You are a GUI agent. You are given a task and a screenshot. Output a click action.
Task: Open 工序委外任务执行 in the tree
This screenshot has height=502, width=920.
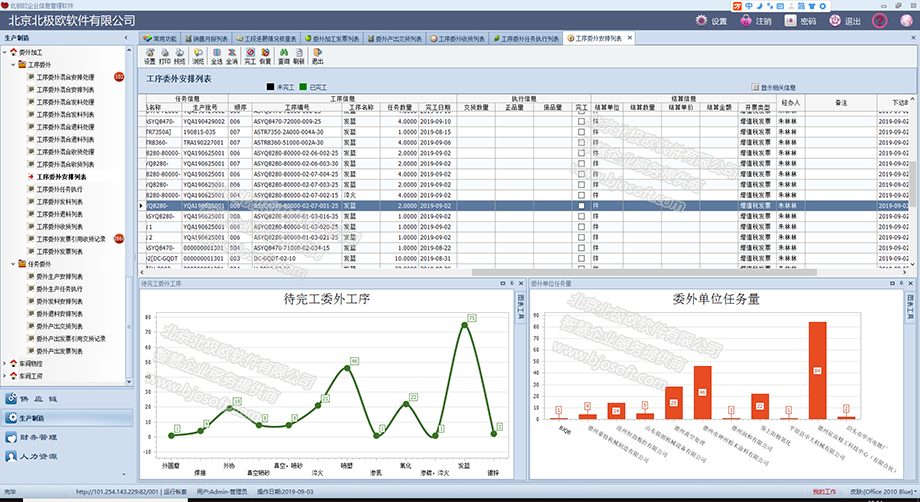click(59, 189)
